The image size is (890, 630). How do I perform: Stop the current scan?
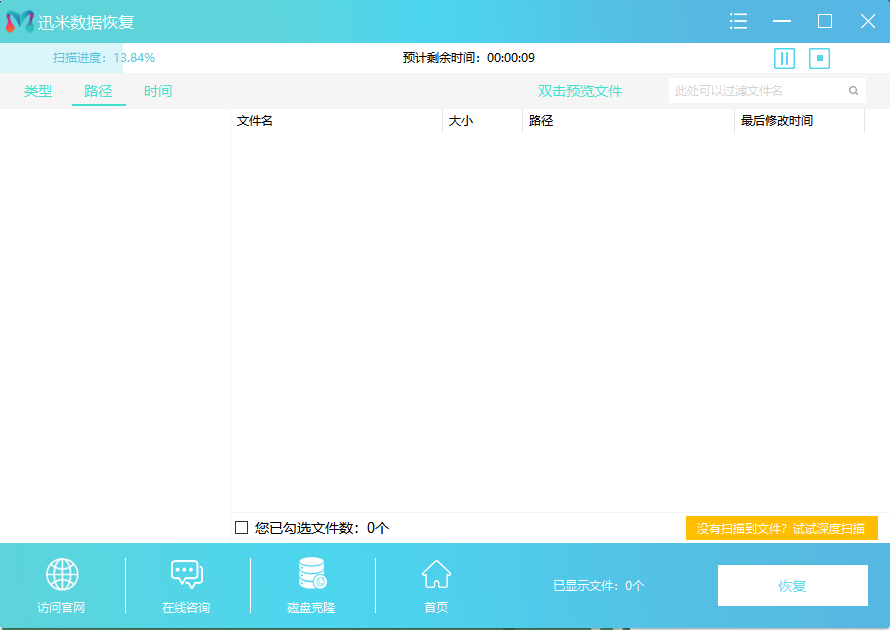click(x=819, y=58)
